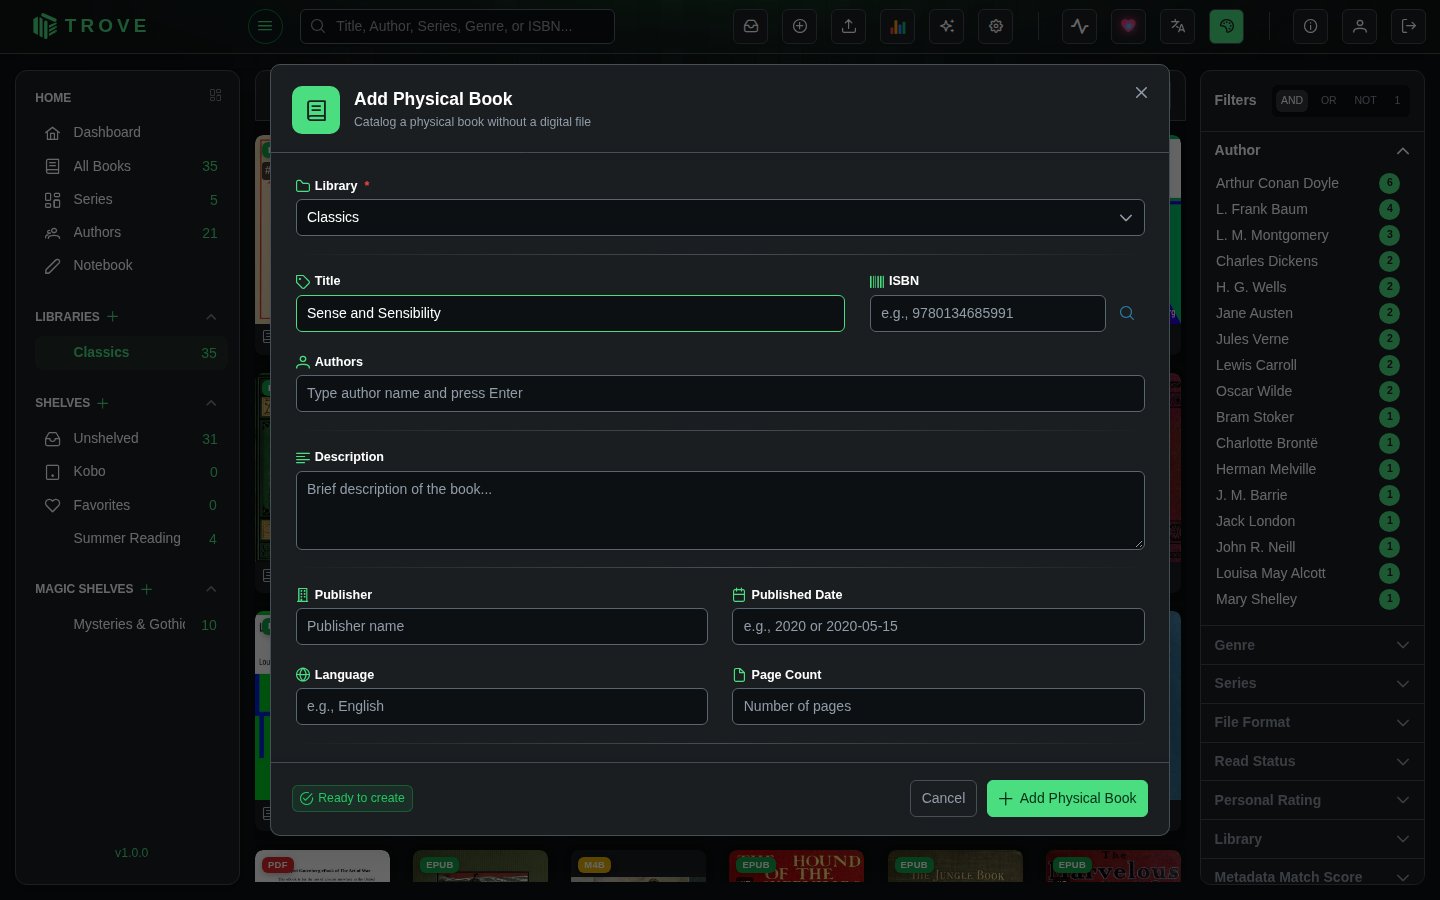The image size is (1440, 900).
Task: Open the info circle icon
Action: coord(1311,27)
